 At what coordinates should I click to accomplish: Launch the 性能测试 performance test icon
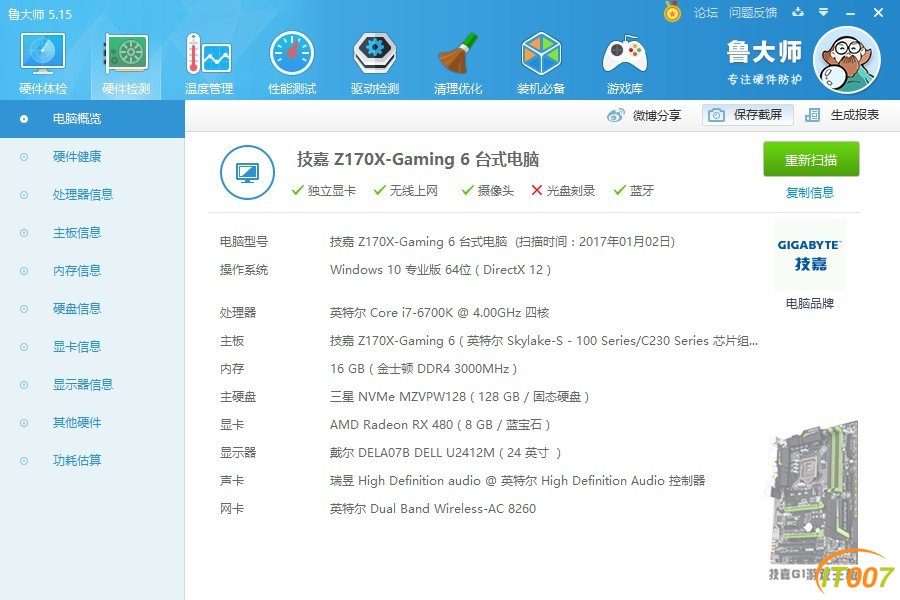click(292, 63)
